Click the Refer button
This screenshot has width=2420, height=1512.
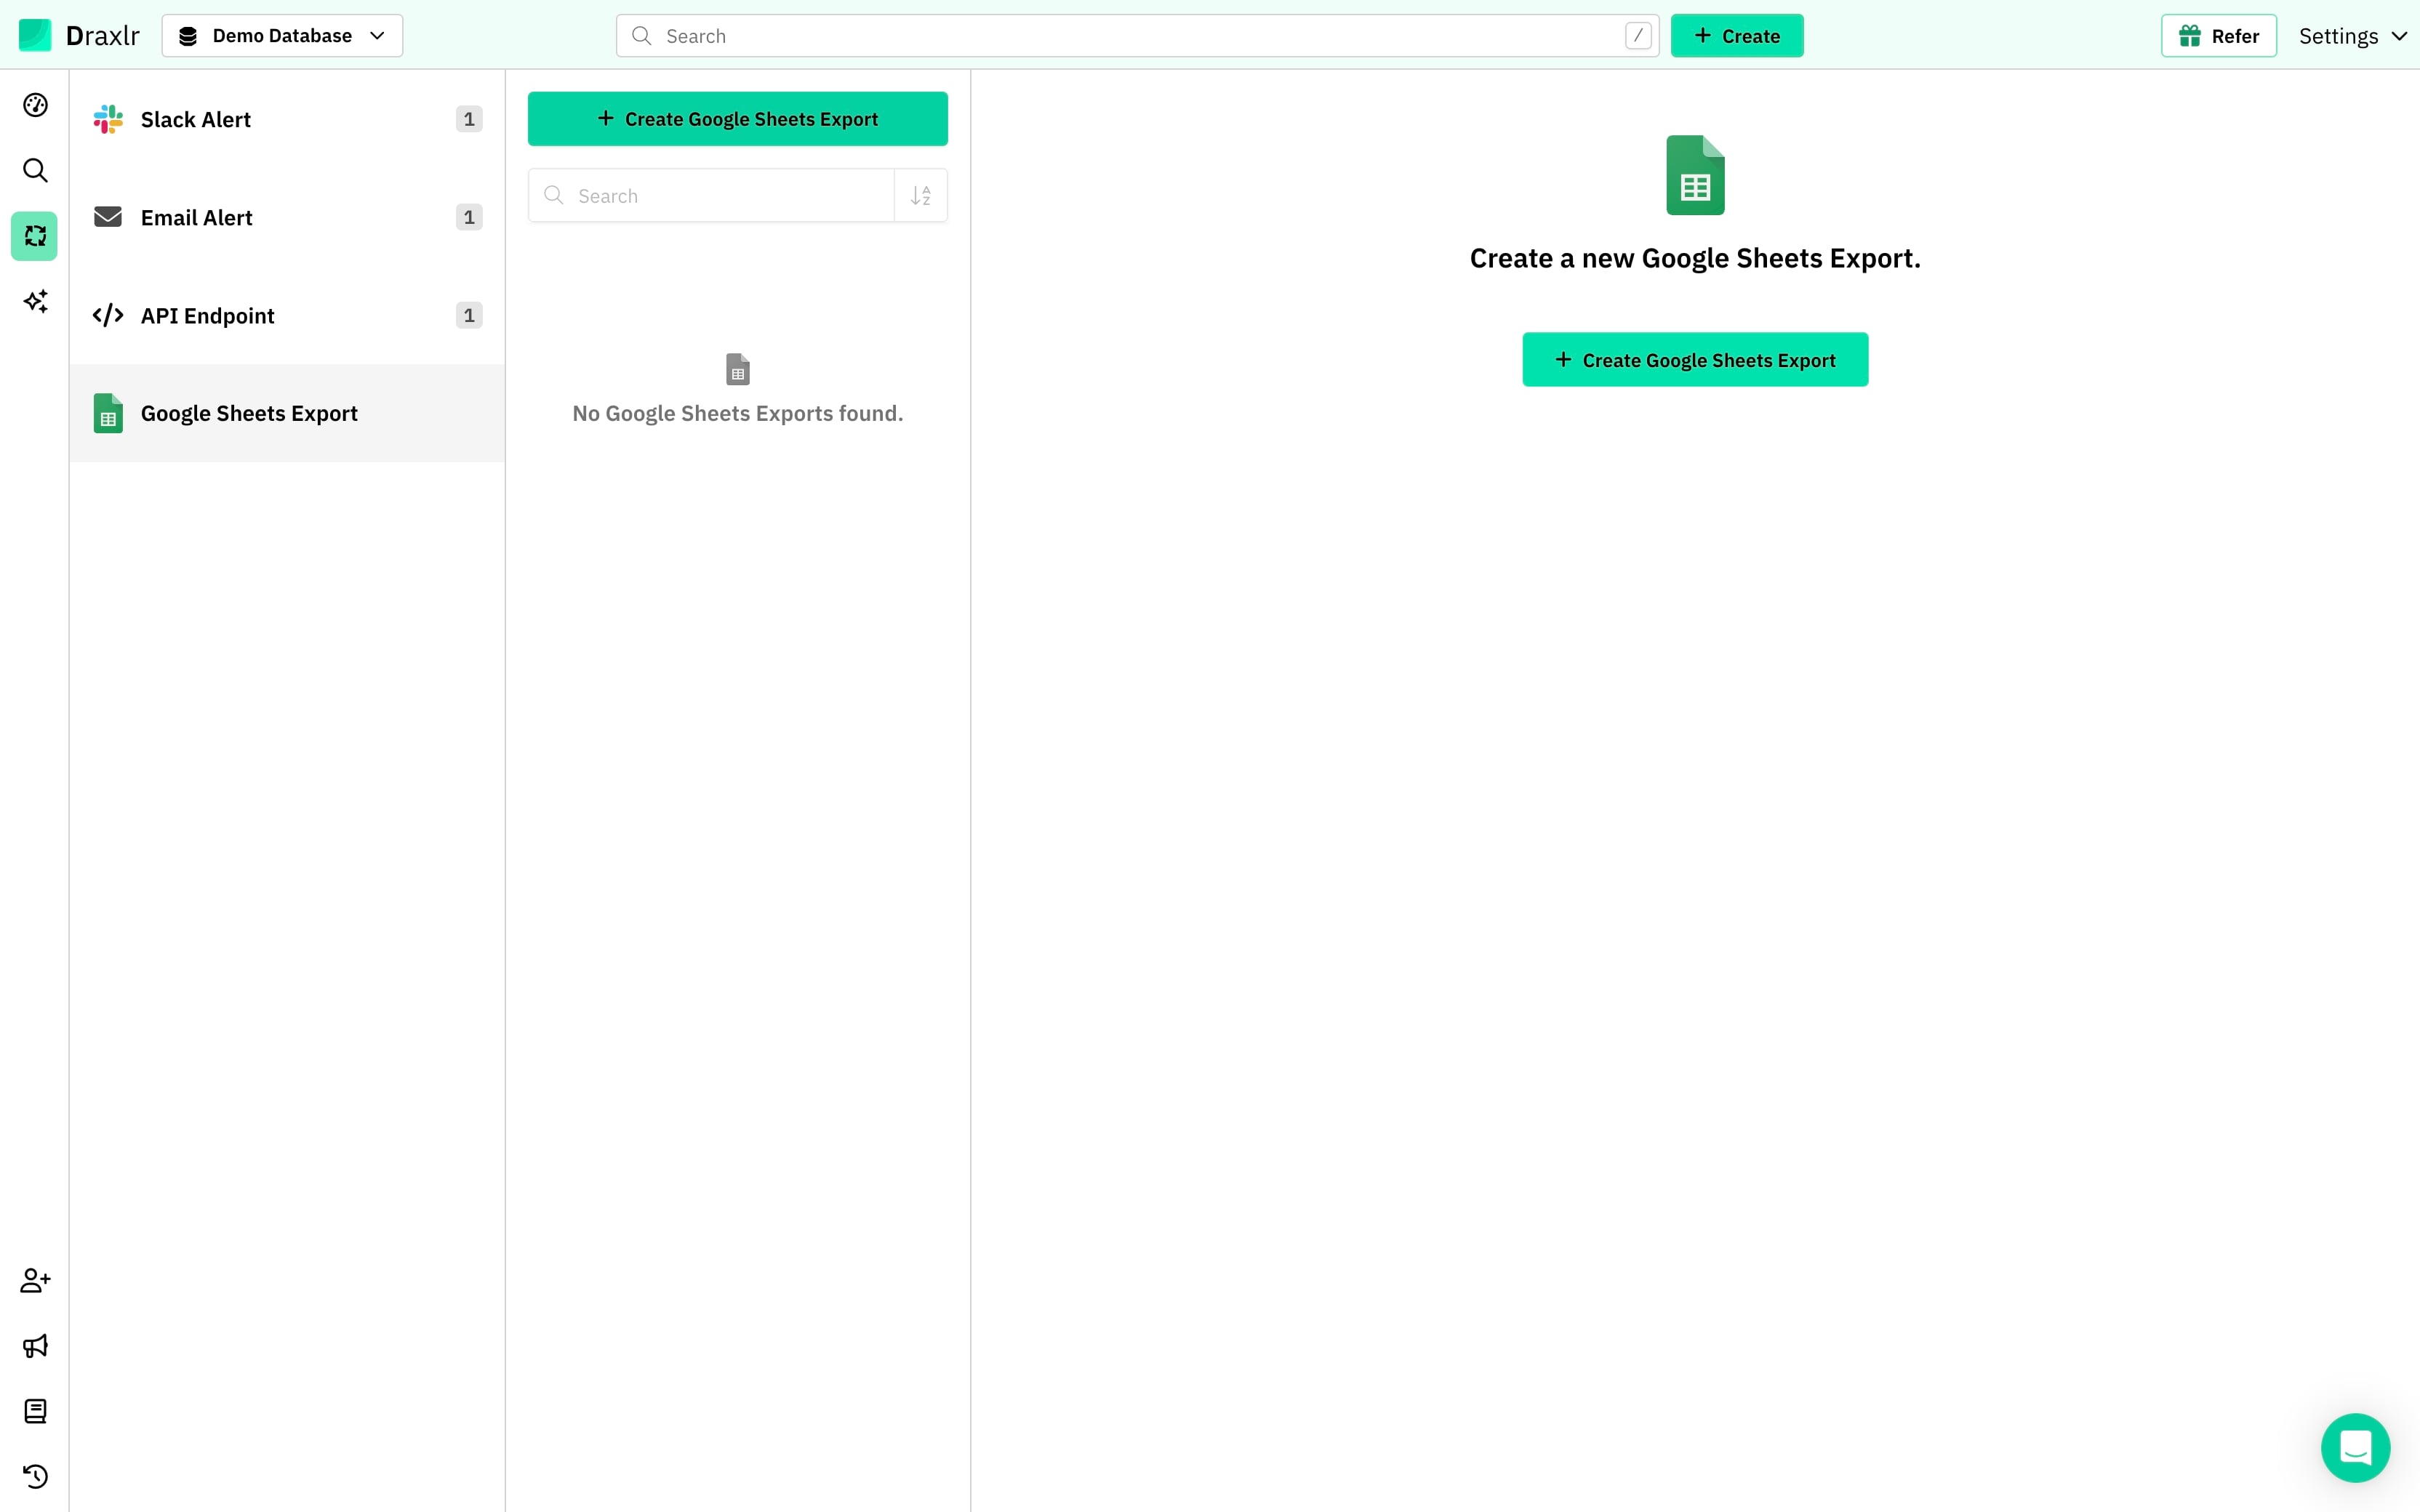[x=2218, y=36]
